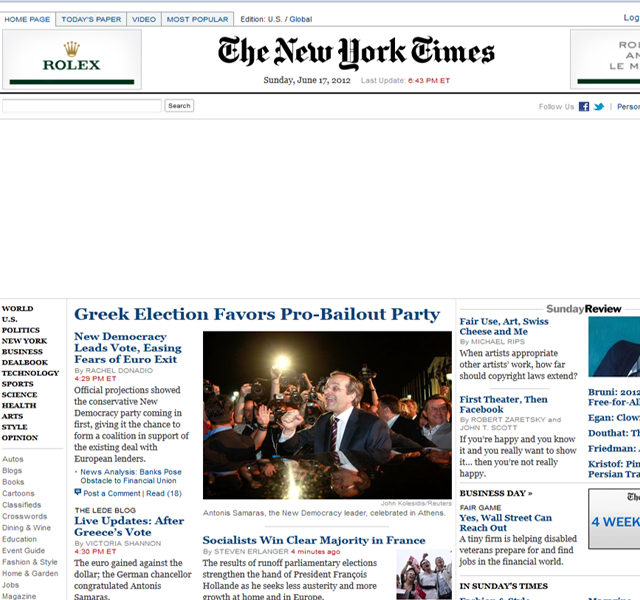The height and width of the screenshot is (600, 640).
Task: Open the Antonis Samaras celebration photo
Action: click(327, 415)
